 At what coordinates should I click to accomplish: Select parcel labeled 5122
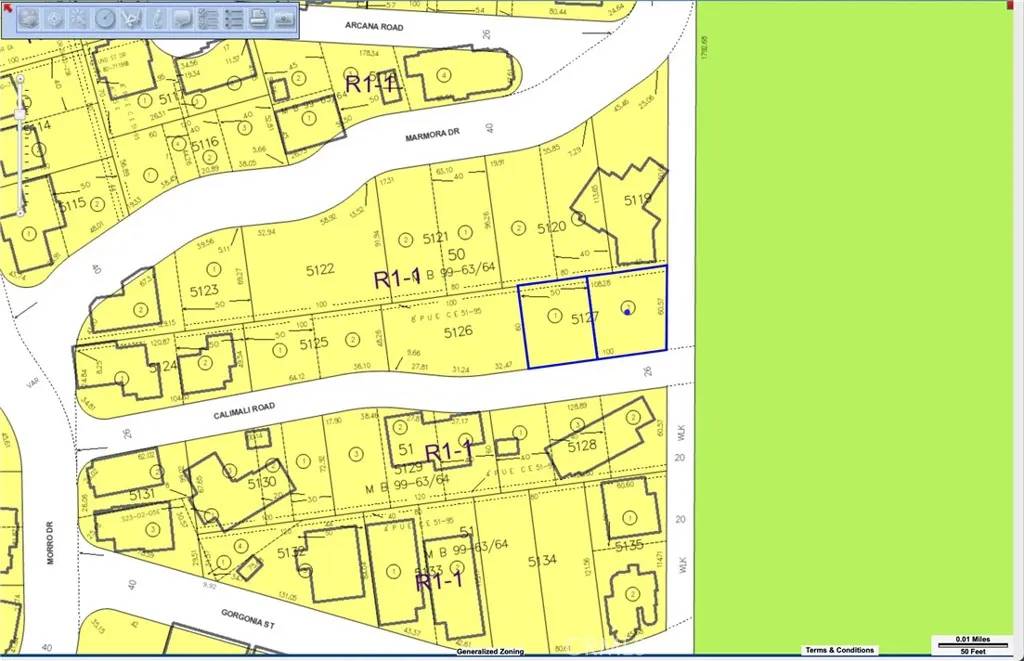point(320,269)
